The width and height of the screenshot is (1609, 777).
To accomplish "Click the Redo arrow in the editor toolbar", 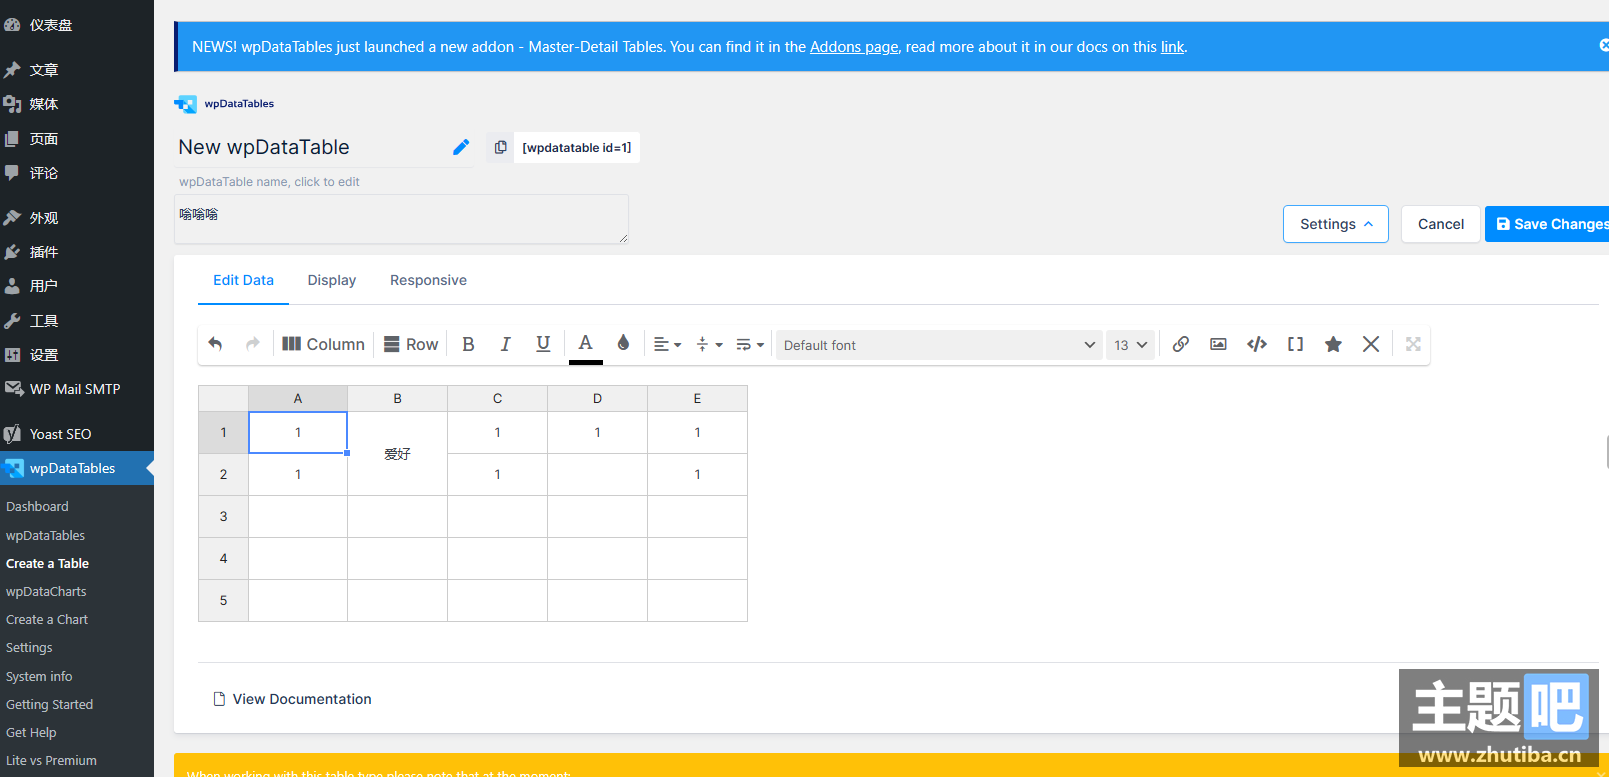I will pyautogui.click(x=253, y=344).
